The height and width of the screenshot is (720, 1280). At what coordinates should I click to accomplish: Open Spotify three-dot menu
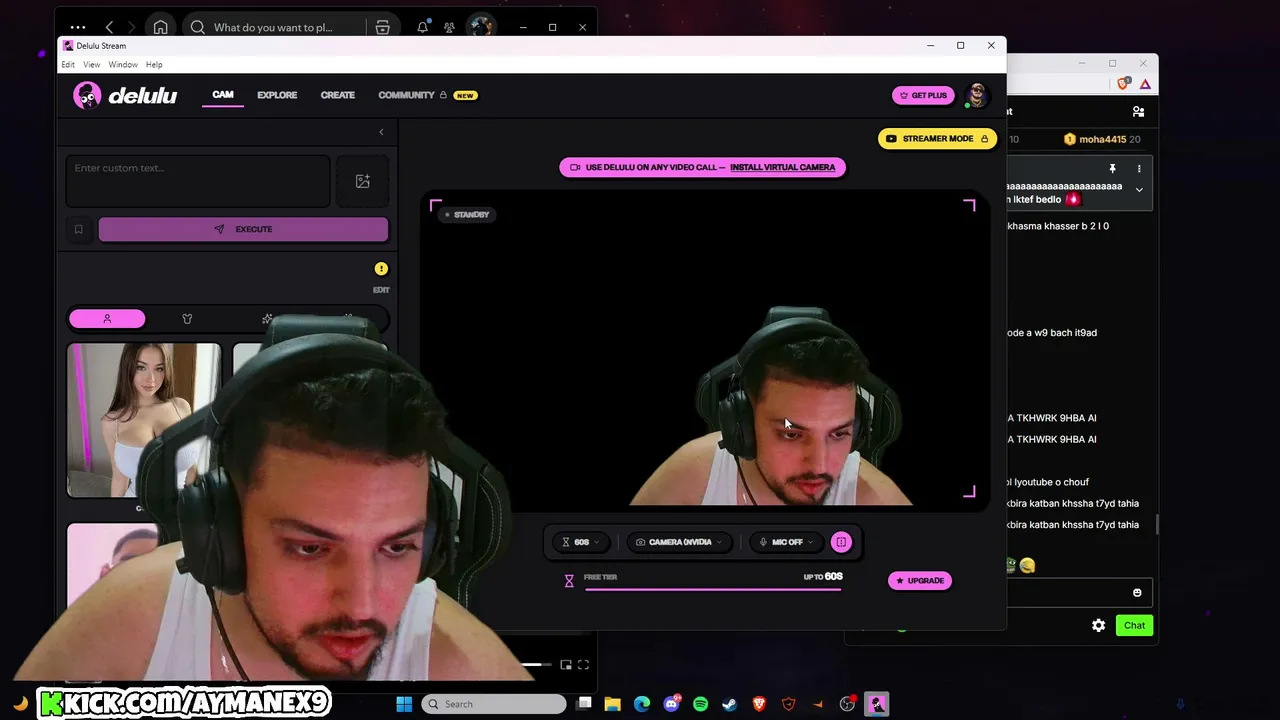point(77,27)
